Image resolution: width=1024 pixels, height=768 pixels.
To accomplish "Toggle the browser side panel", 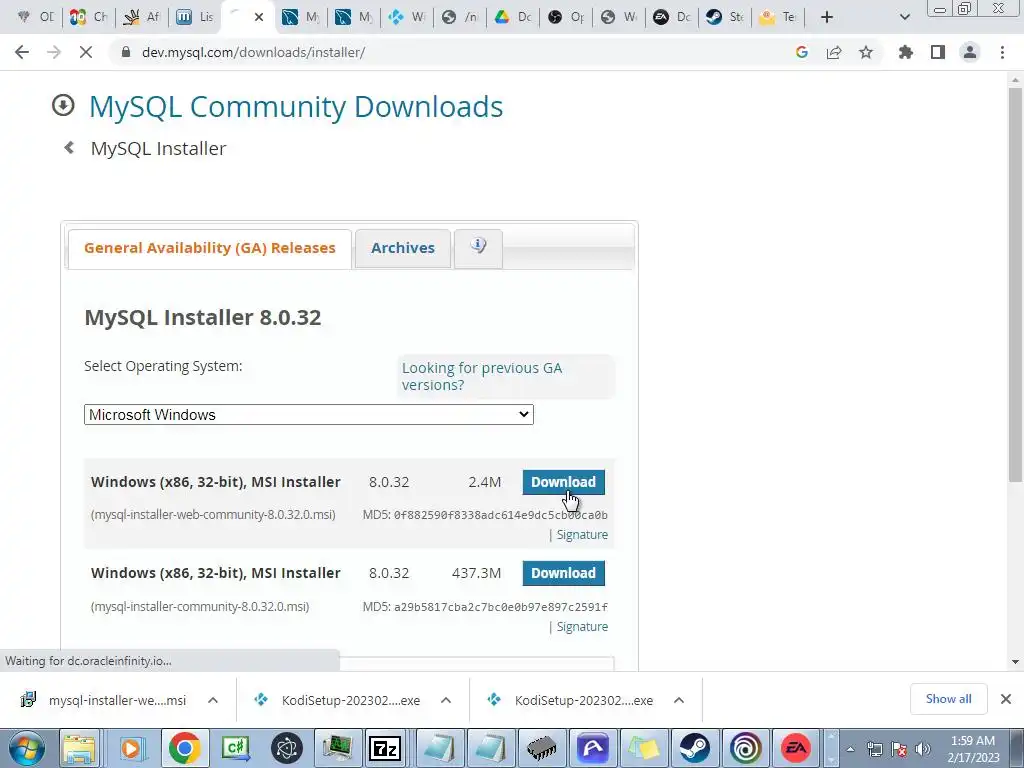I will 938,52.
